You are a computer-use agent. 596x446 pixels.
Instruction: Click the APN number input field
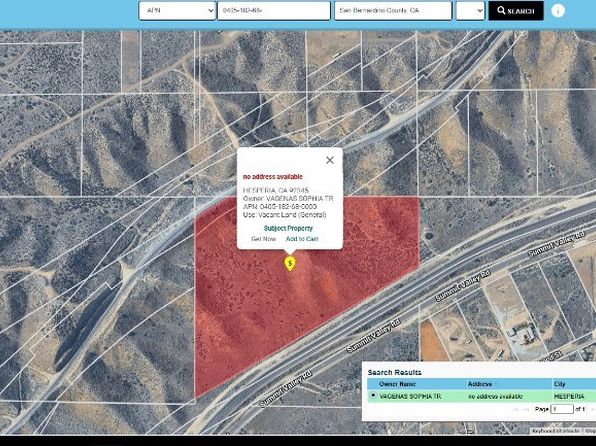point(274,11)
